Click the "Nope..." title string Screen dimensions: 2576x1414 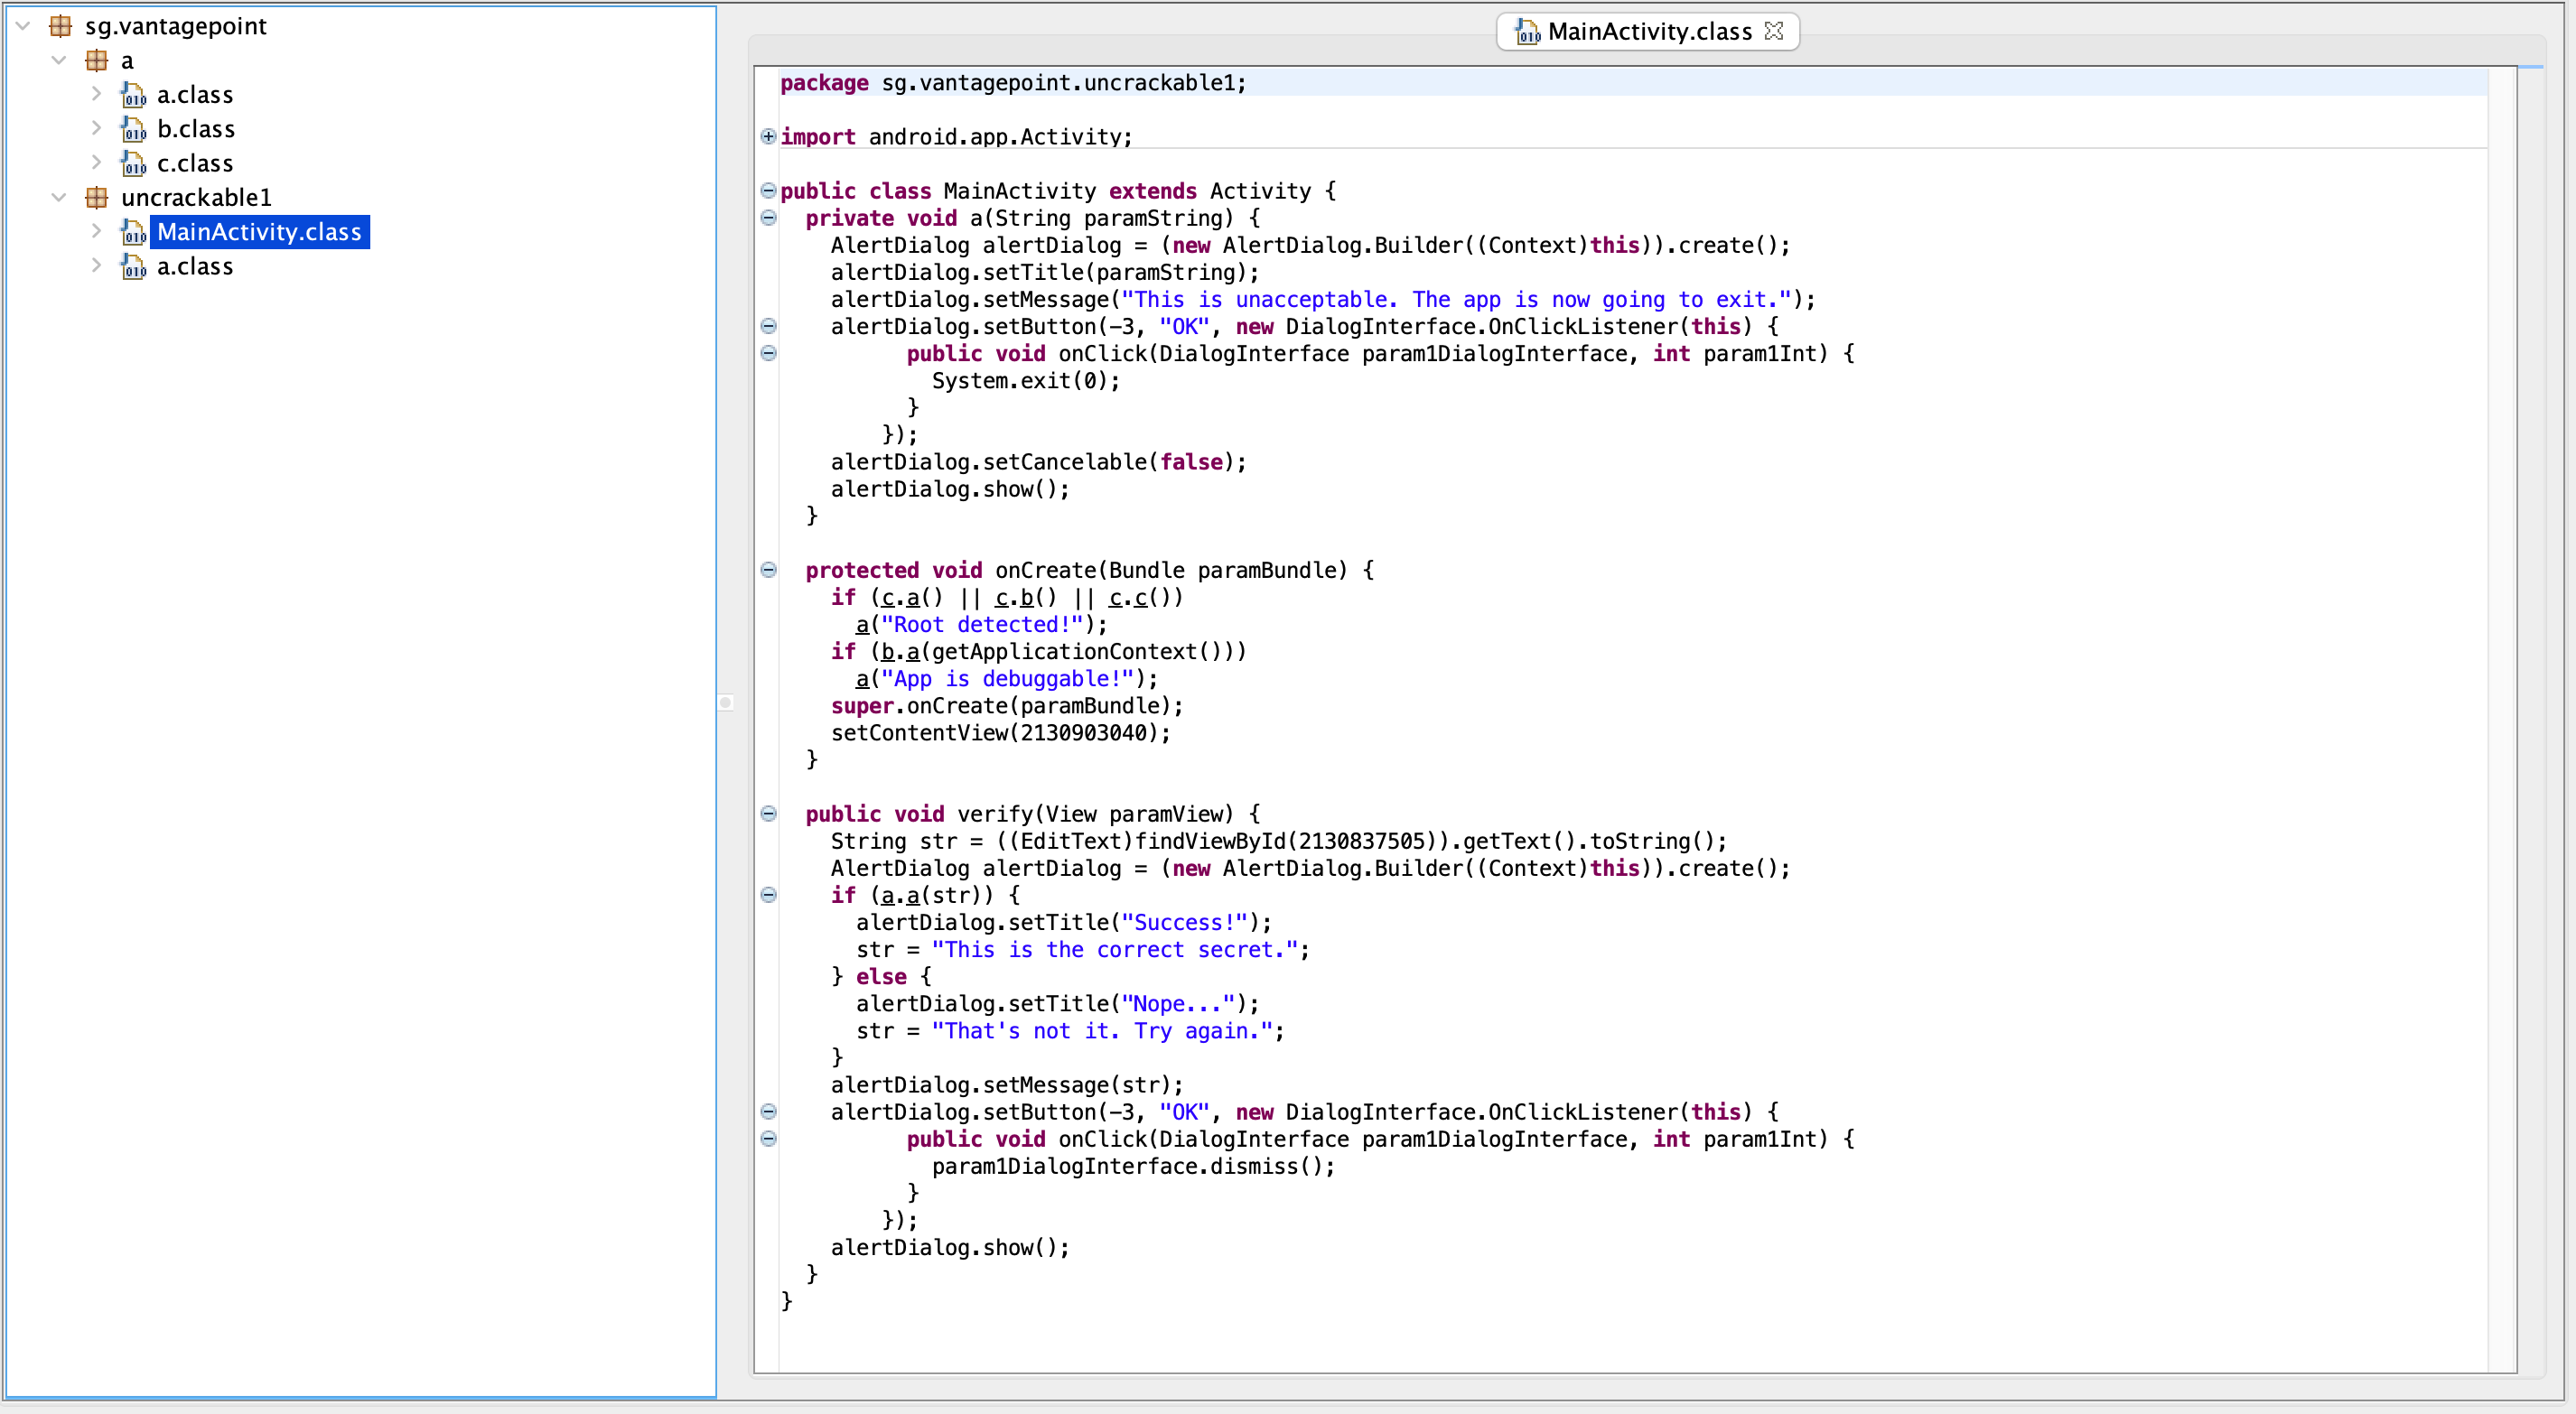tap(1178, 1004)
